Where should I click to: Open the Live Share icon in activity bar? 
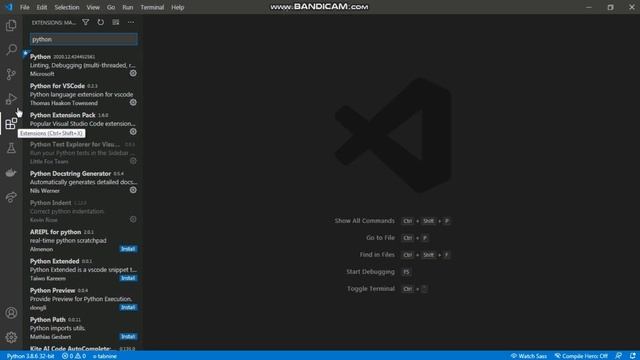click(11, 197)
